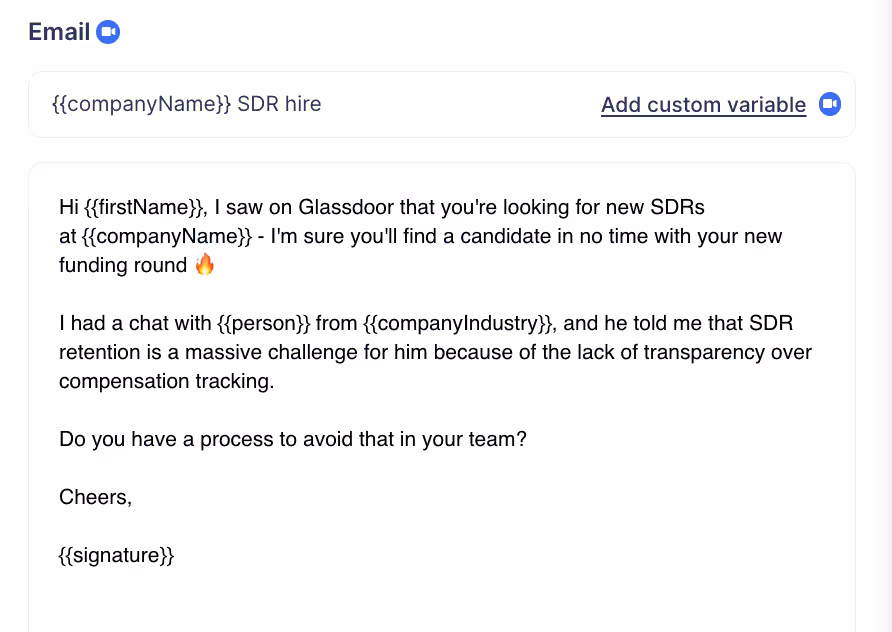892x632 pixels.
Task: Click the words "funding round" in the body
Action: pyautogui.click(x=123, y=265)
